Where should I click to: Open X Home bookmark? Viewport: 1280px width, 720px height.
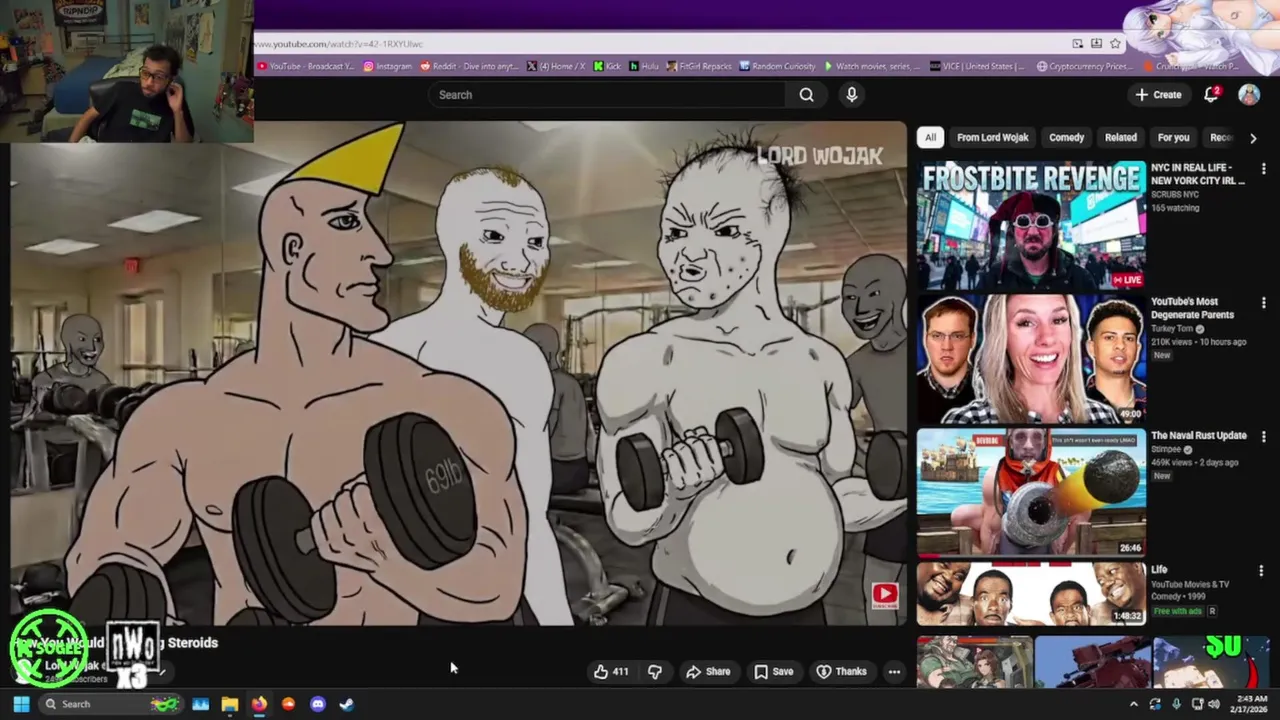click(x=556, y=66)
